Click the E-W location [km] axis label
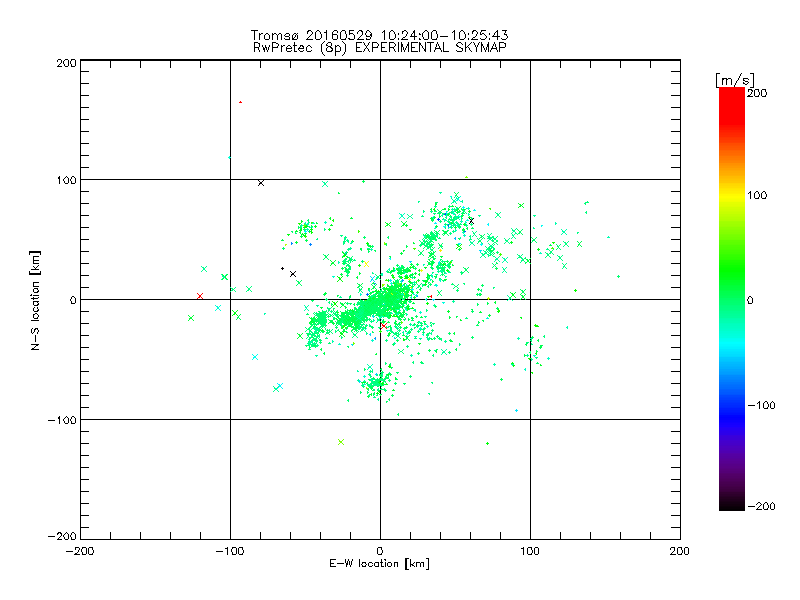Viewport: 800px width, 600px height. tap(379, 563)
